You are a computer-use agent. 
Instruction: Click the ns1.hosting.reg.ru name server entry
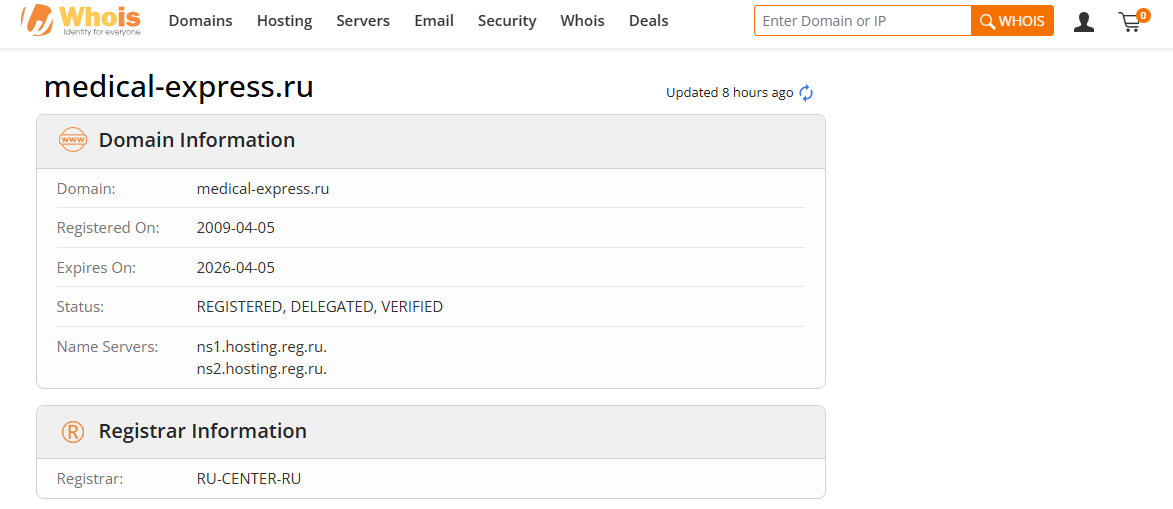pyautogui.click(x=262, y=347)
